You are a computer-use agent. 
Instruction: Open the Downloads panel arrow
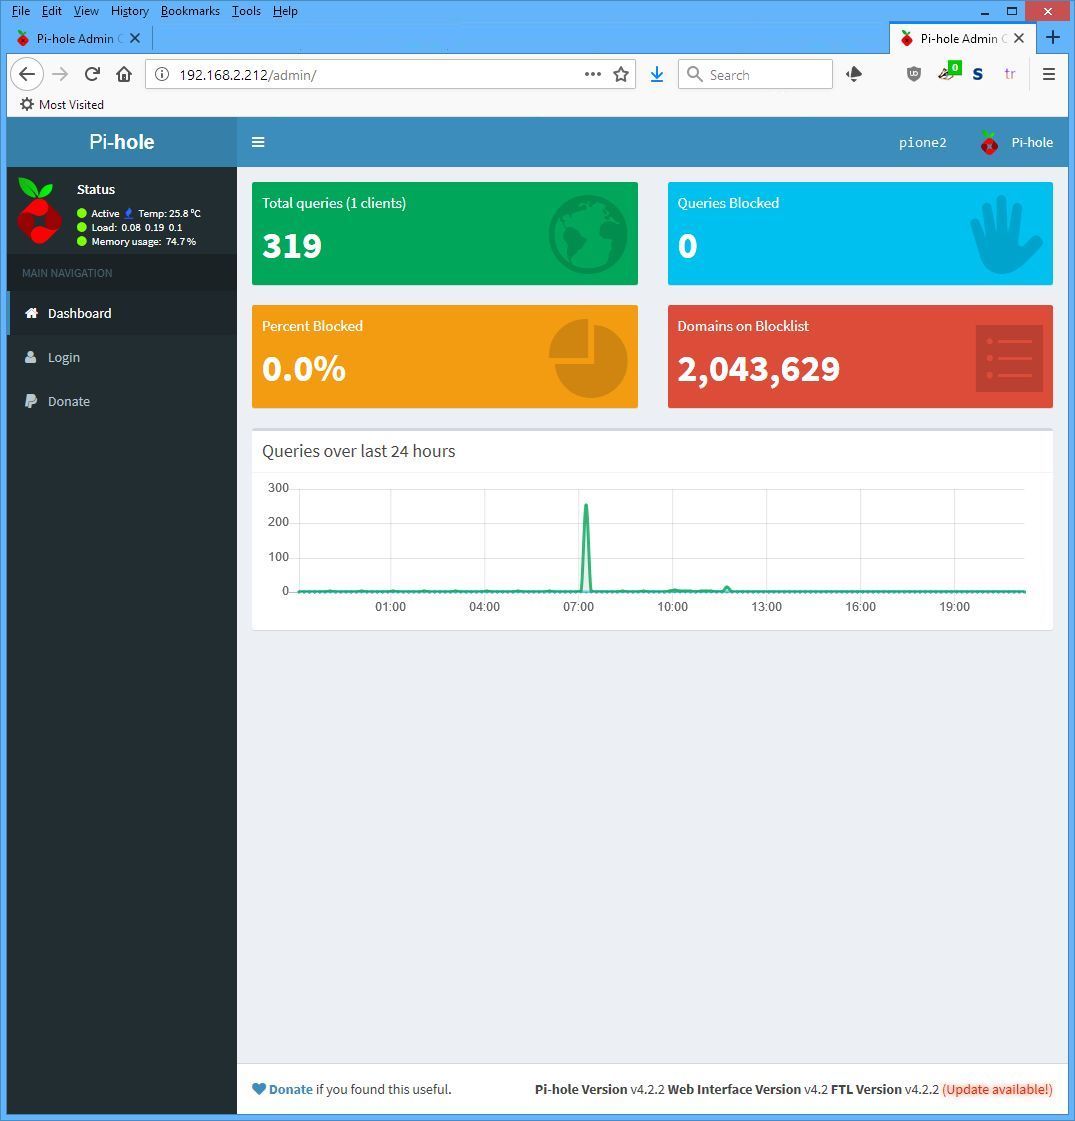coord(657,74)
